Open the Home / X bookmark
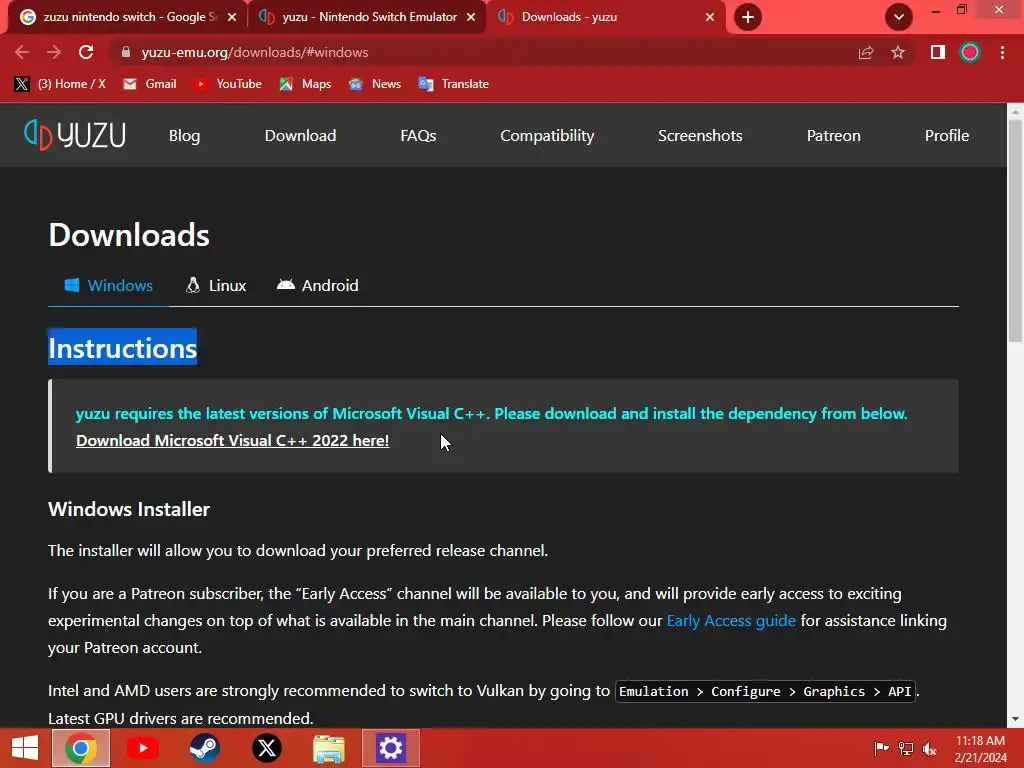 pos(60,84)
